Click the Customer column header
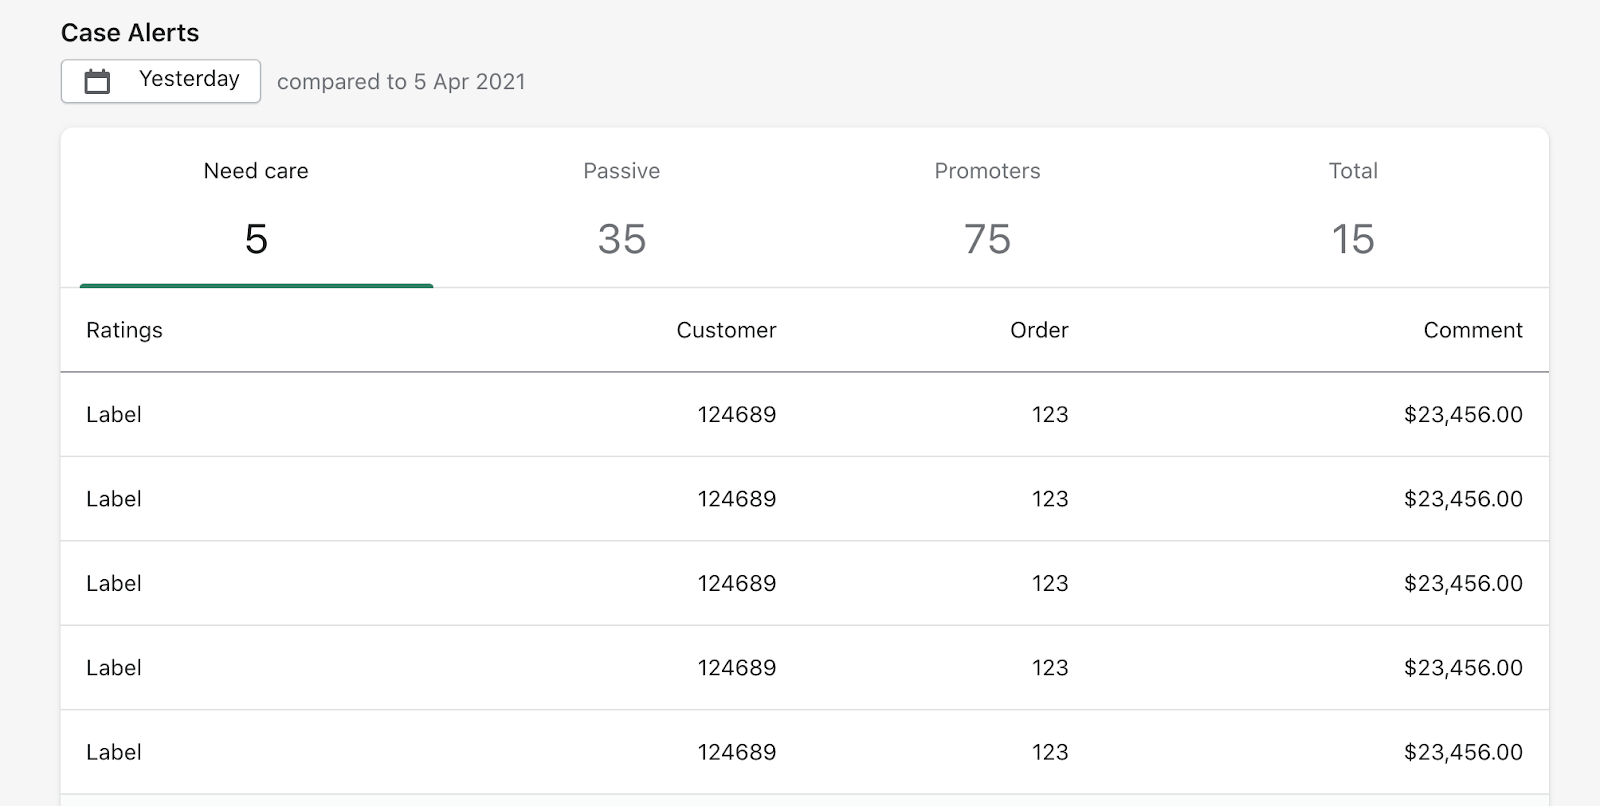The width and height of the screenshot is (1600, 806). tap(726, 330)
